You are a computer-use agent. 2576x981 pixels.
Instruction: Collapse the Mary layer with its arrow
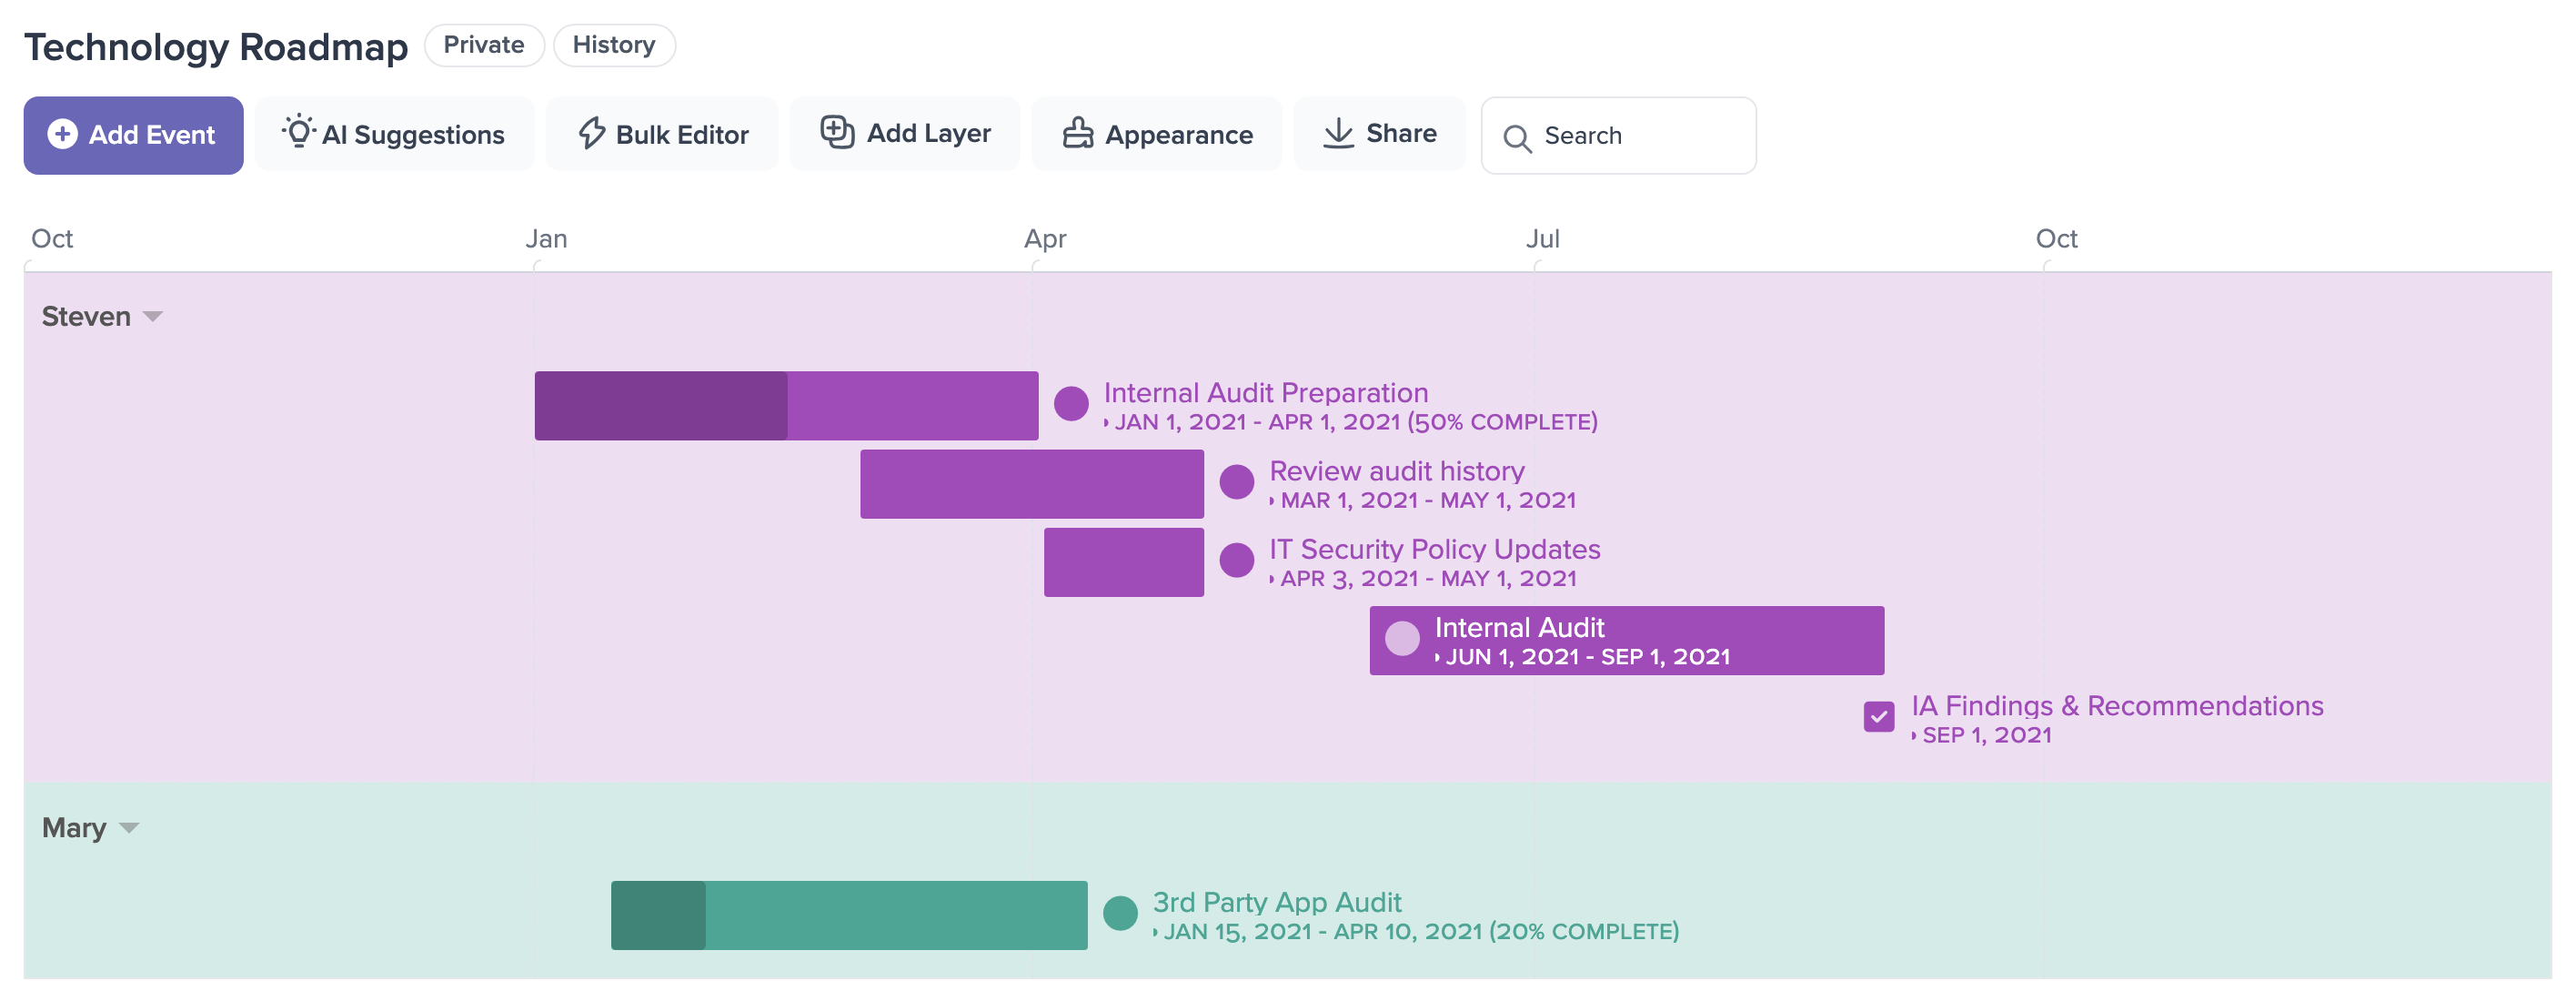coord(128,828)
